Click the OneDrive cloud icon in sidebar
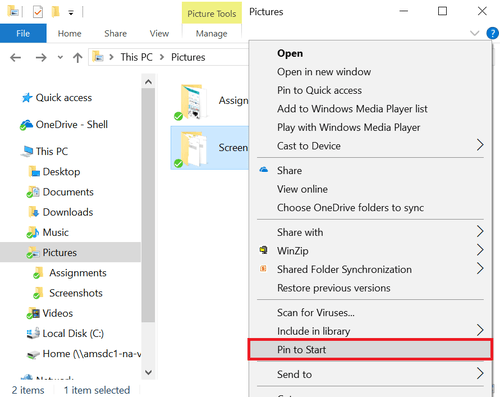The height and width of the screenshot is (397, 500). 26,125
